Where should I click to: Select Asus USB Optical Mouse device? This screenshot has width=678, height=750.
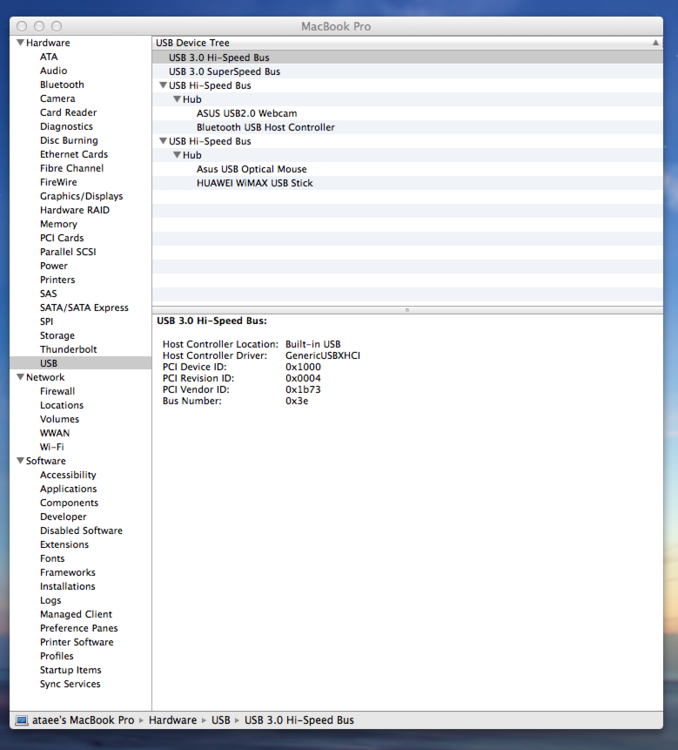252,169
